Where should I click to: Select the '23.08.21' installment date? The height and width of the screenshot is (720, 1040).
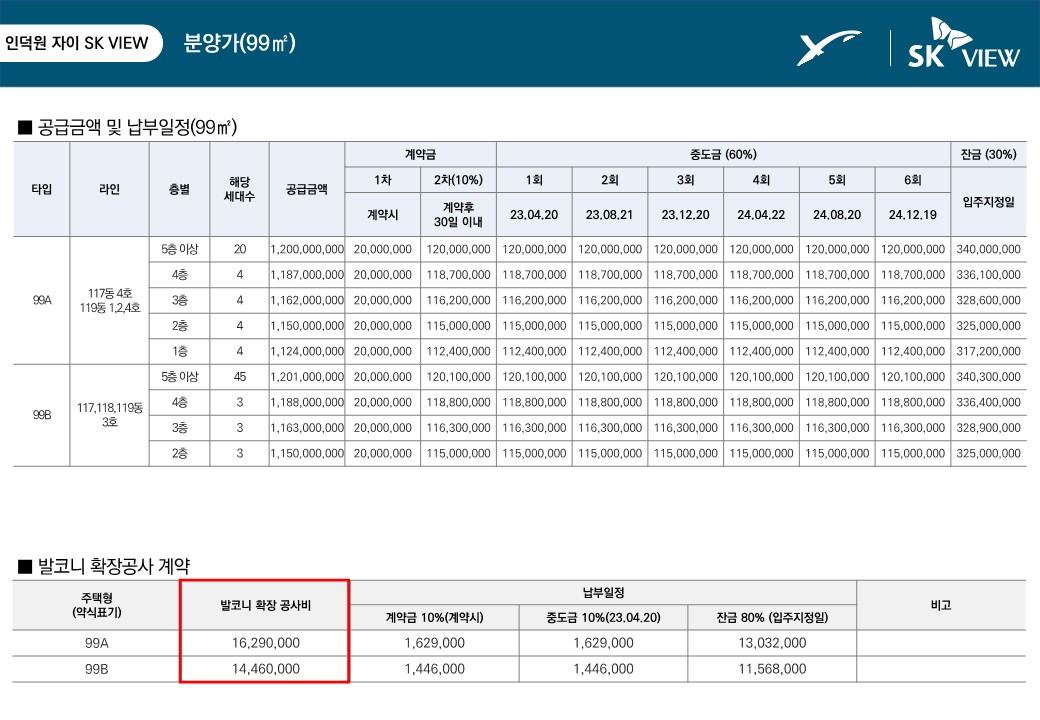610,215
